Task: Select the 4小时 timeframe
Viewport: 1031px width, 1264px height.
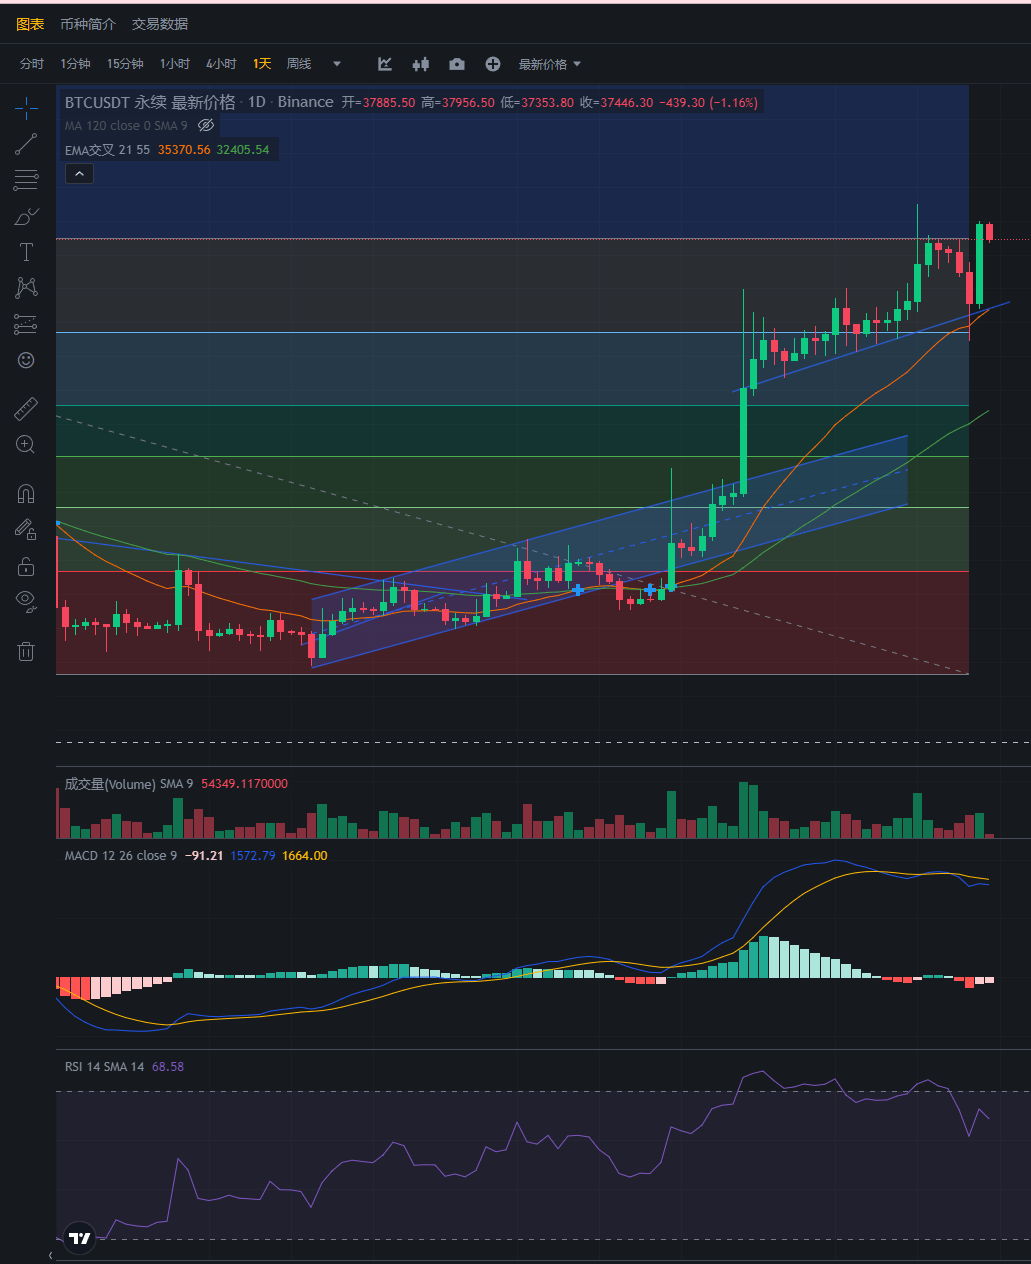Action: click(x=221, y=64)
